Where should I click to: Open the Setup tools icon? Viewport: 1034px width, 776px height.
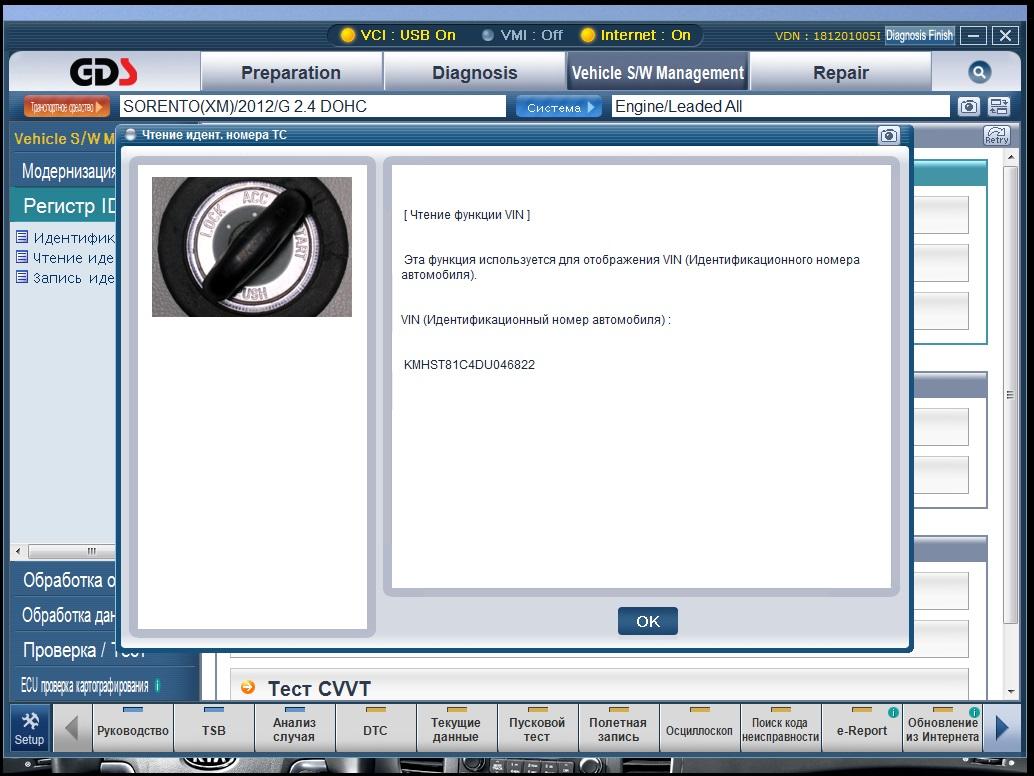[29, 728]
